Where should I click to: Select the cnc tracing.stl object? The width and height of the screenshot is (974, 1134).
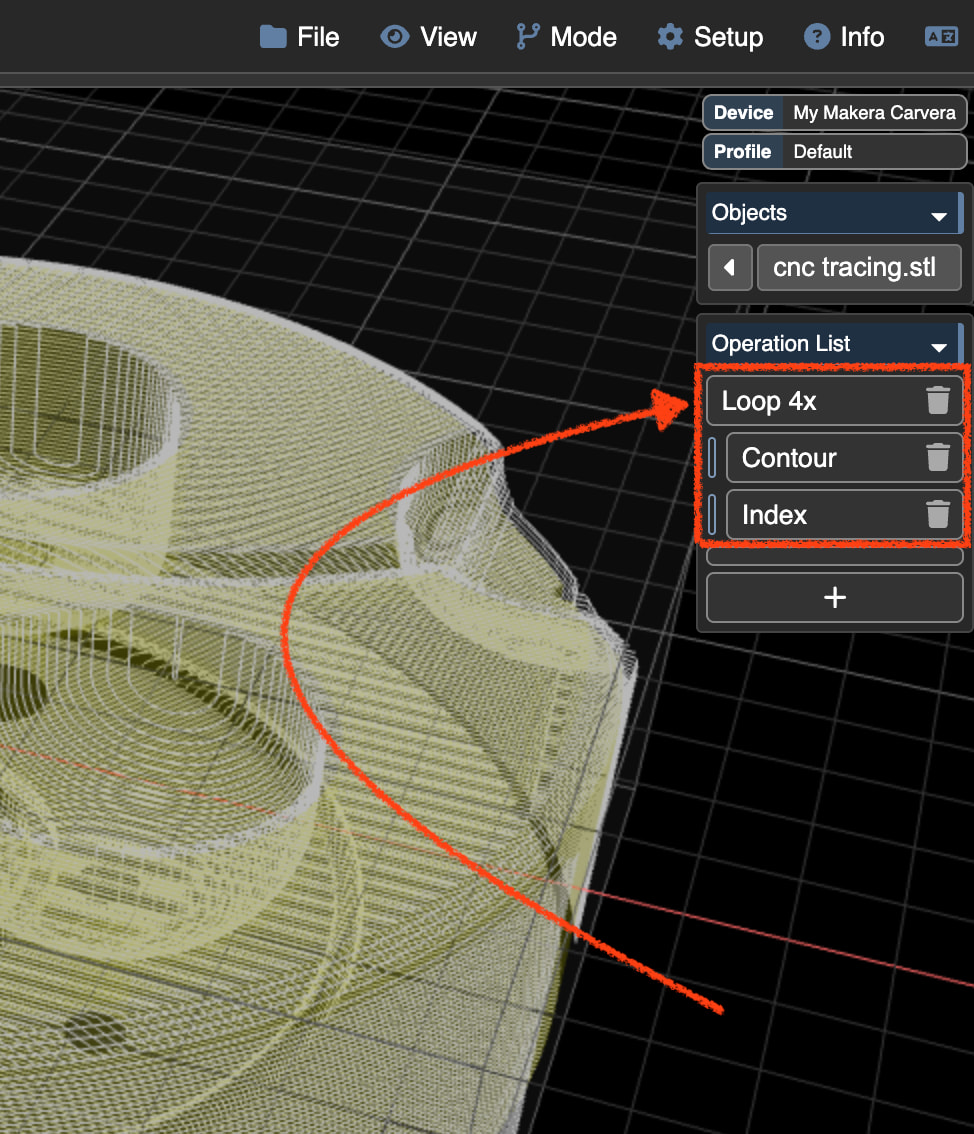point(858,268)
